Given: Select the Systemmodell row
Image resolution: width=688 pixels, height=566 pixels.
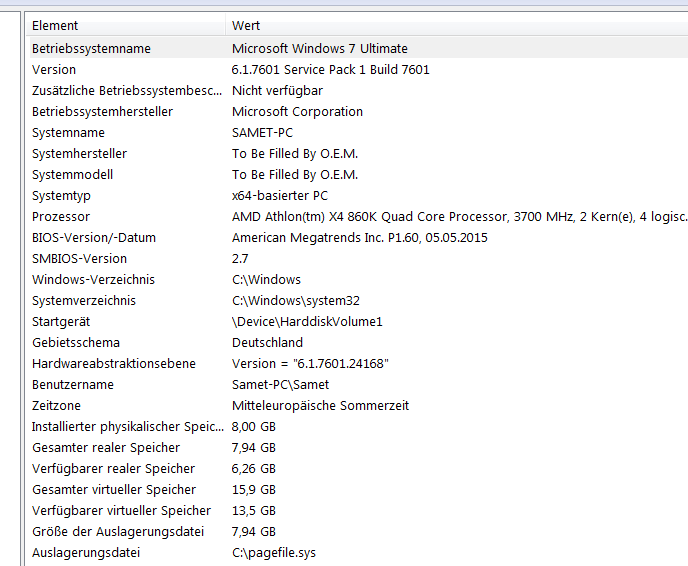Looking at the screenshot, I should pyautogui.click(x=359, y=175).
